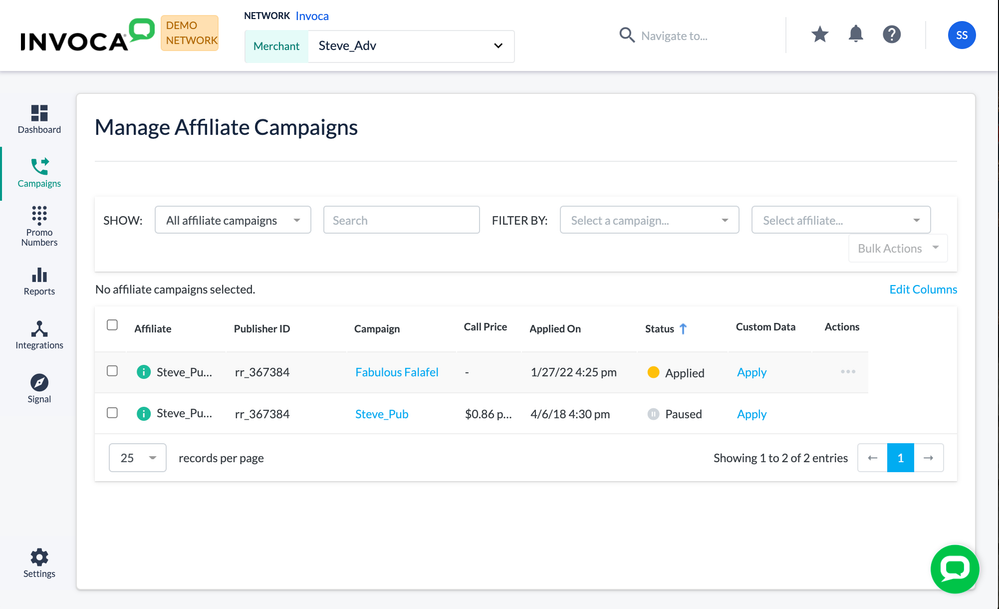Check the Steve_Pub campaign row checkbox
This screenshot has height=609, width=999.
tap(112, 413)
